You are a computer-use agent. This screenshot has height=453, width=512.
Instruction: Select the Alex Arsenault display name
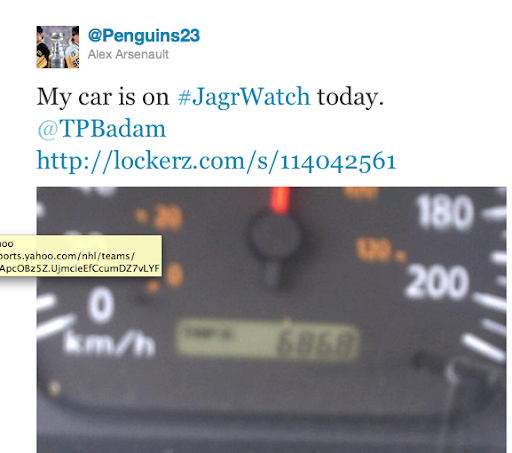coord(128,54)
